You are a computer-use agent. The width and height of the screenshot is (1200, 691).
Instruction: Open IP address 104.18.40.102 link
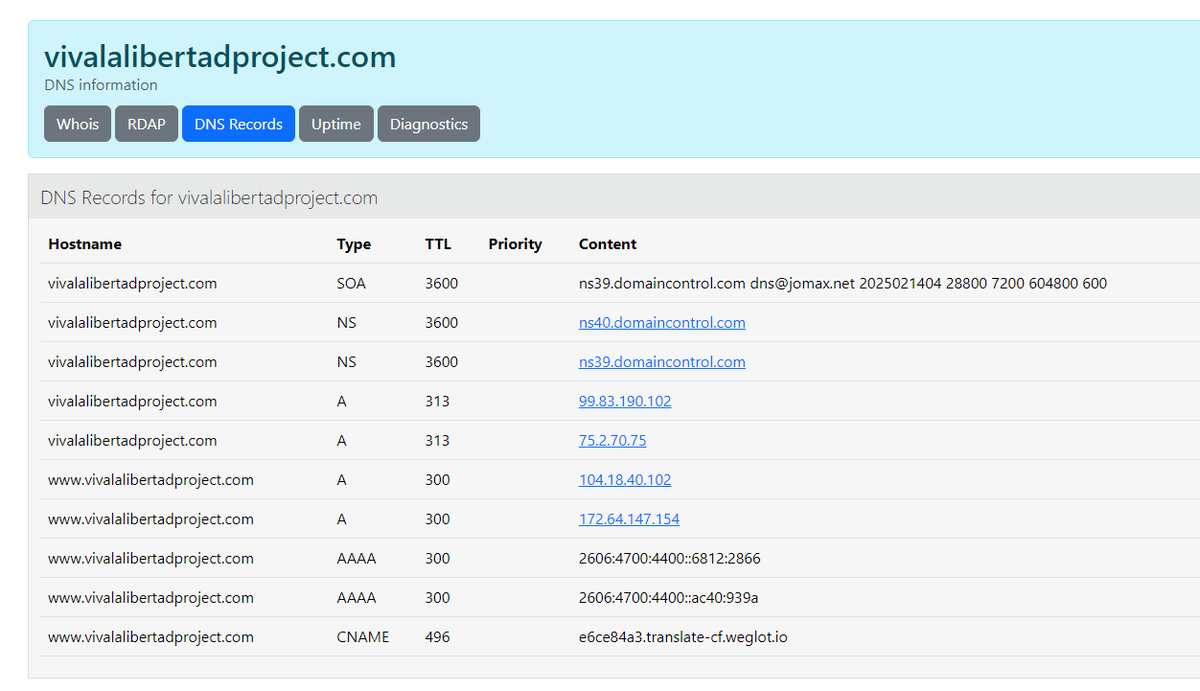[x=625, y=480]
